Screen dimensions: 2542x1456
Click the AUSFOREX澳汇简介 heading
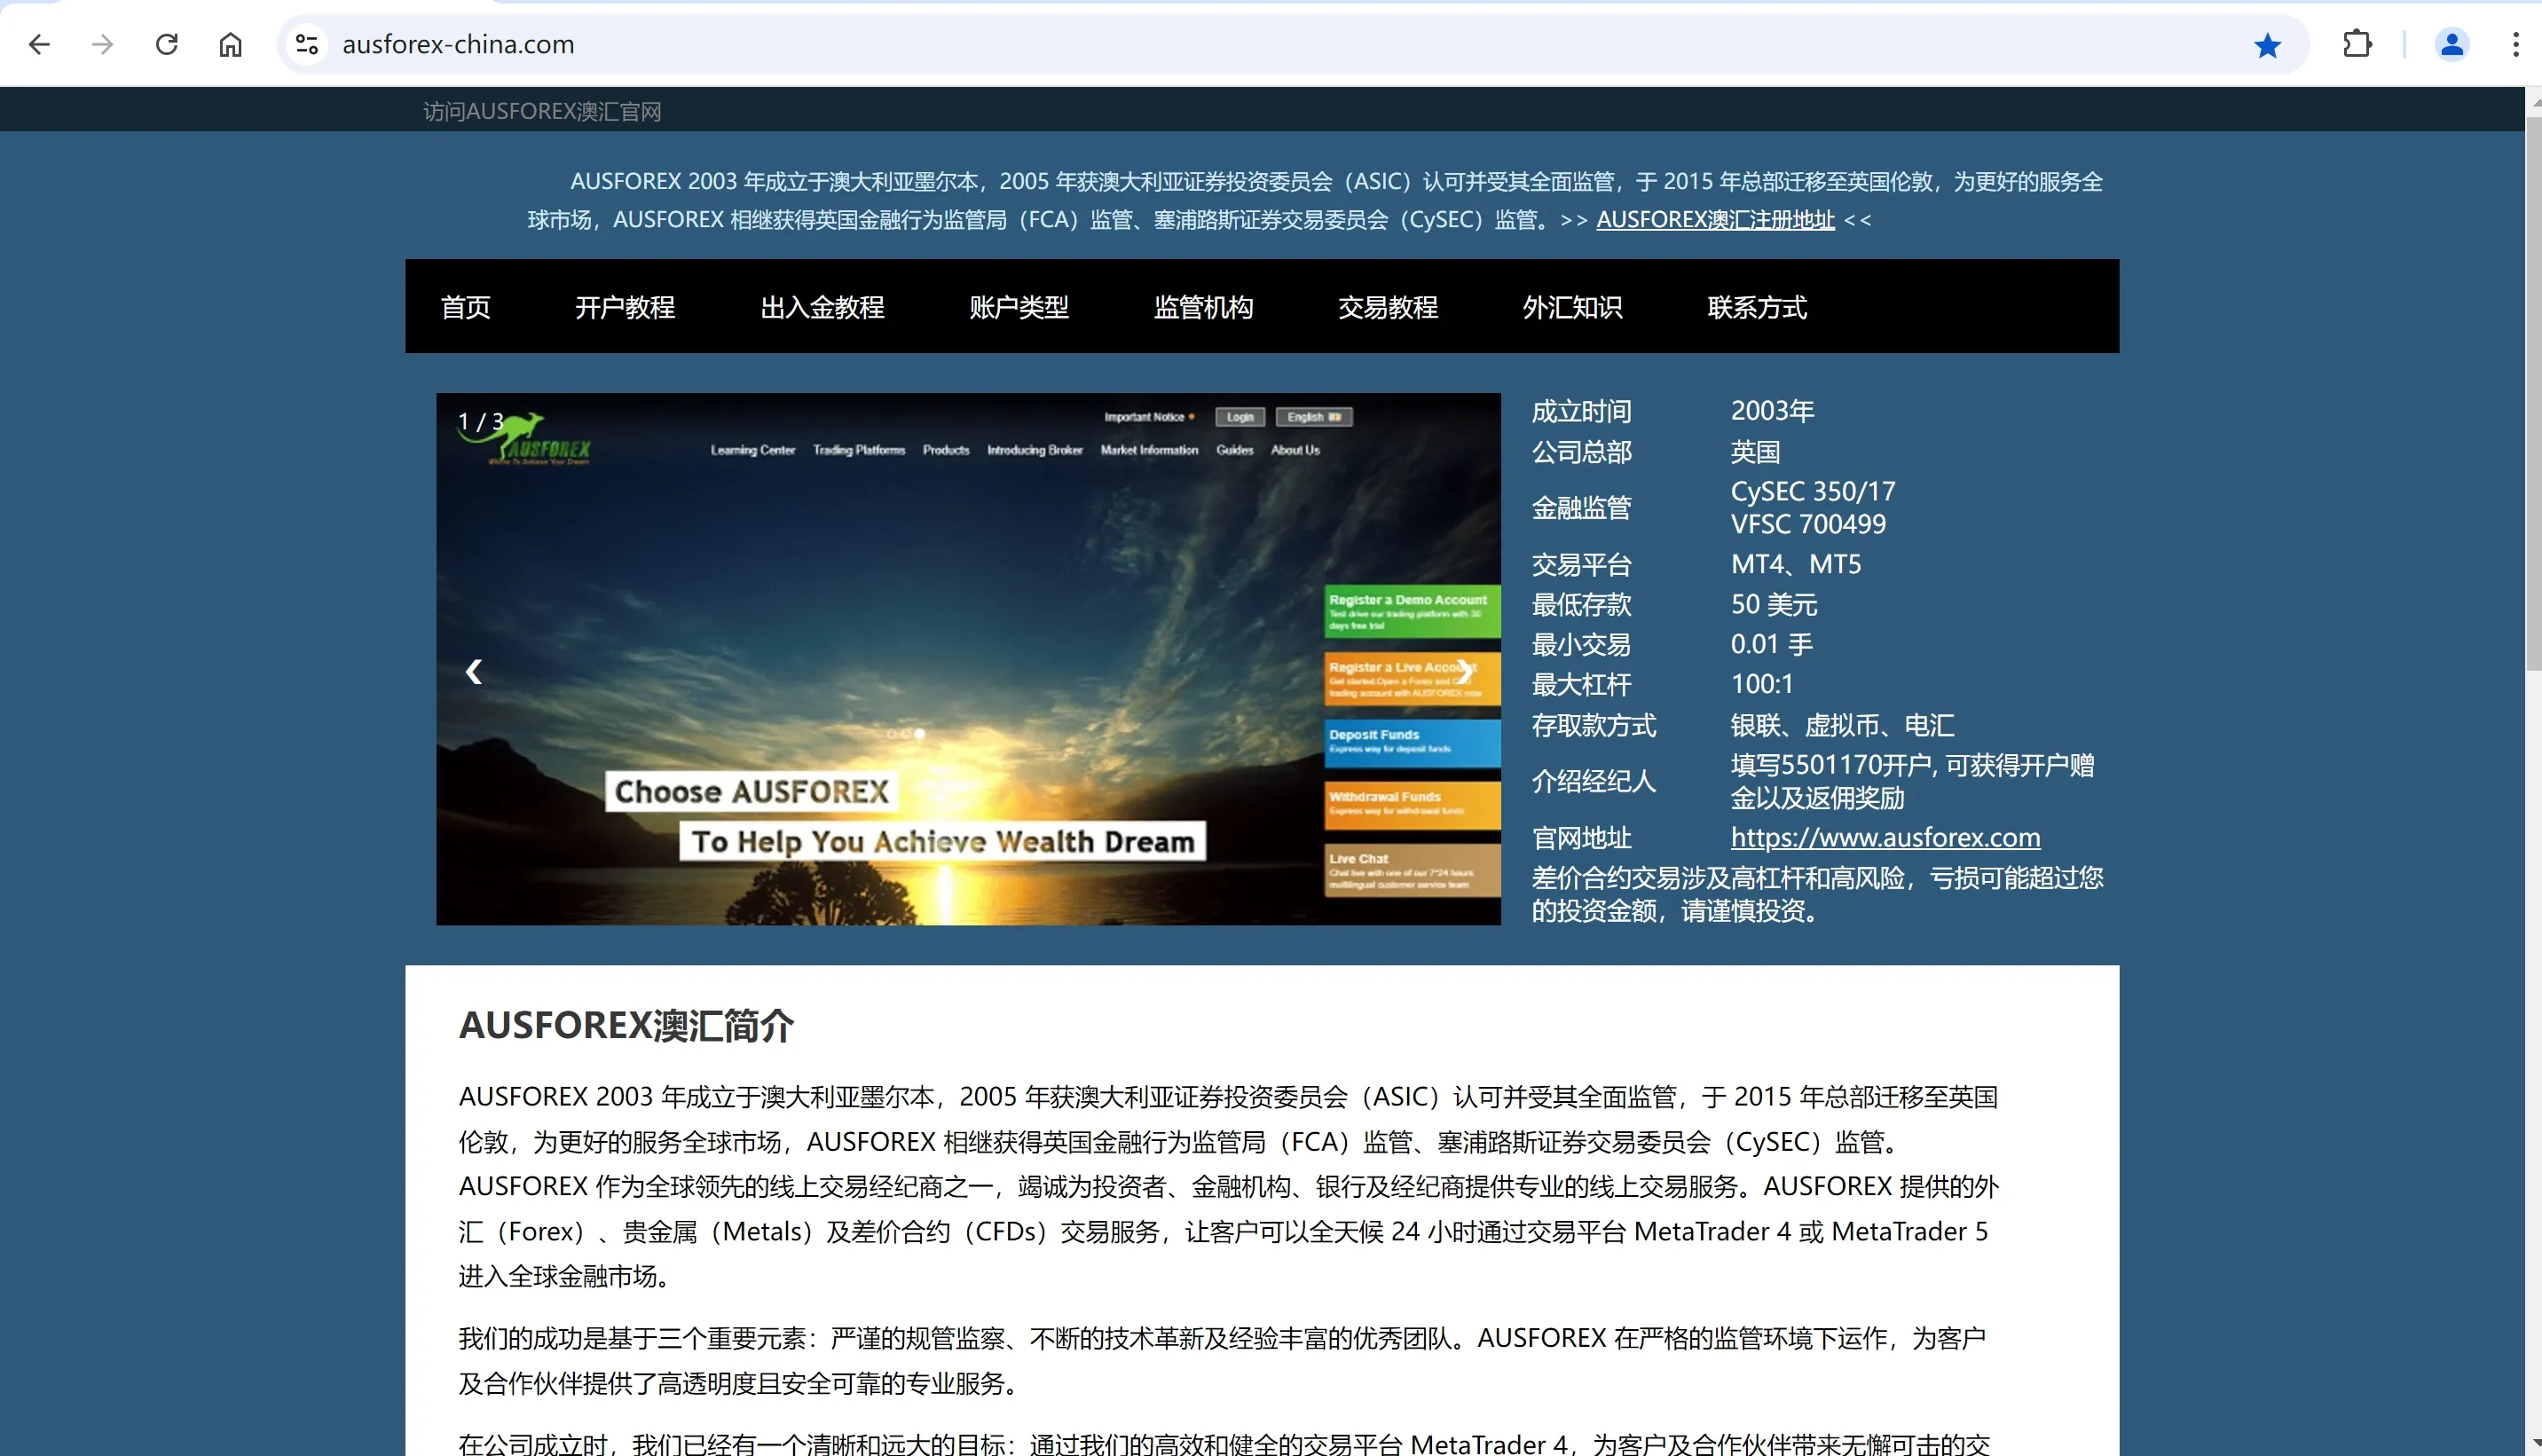[626, 1026]
